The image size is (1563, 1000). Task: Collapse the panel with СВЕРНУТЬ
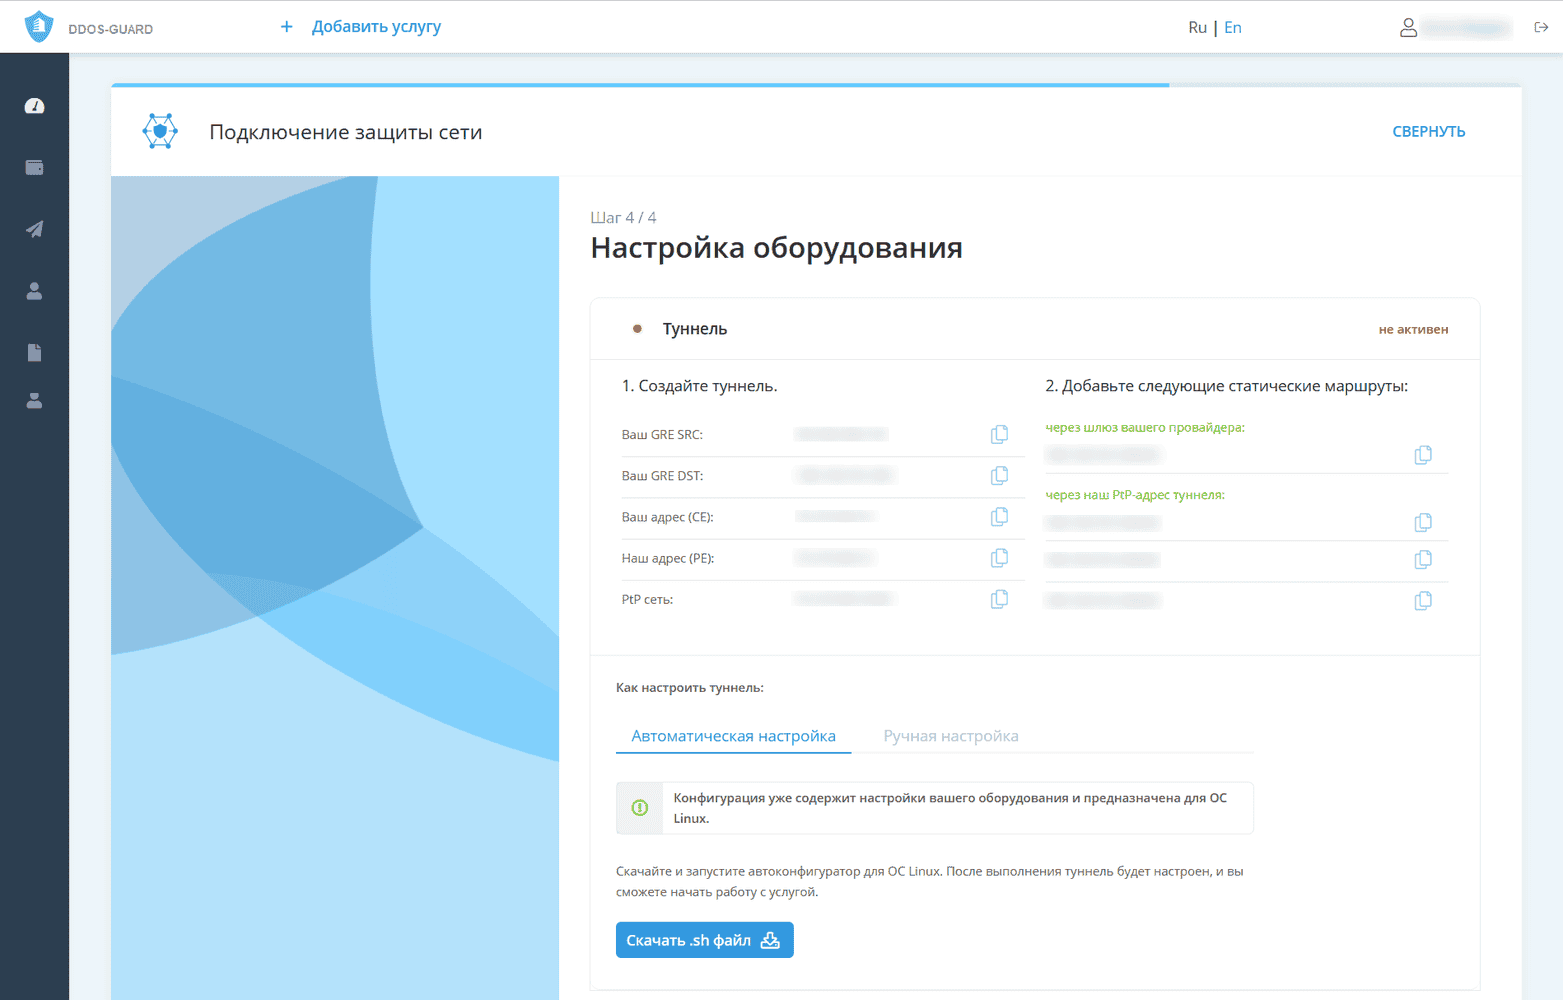coord(1429,132)
